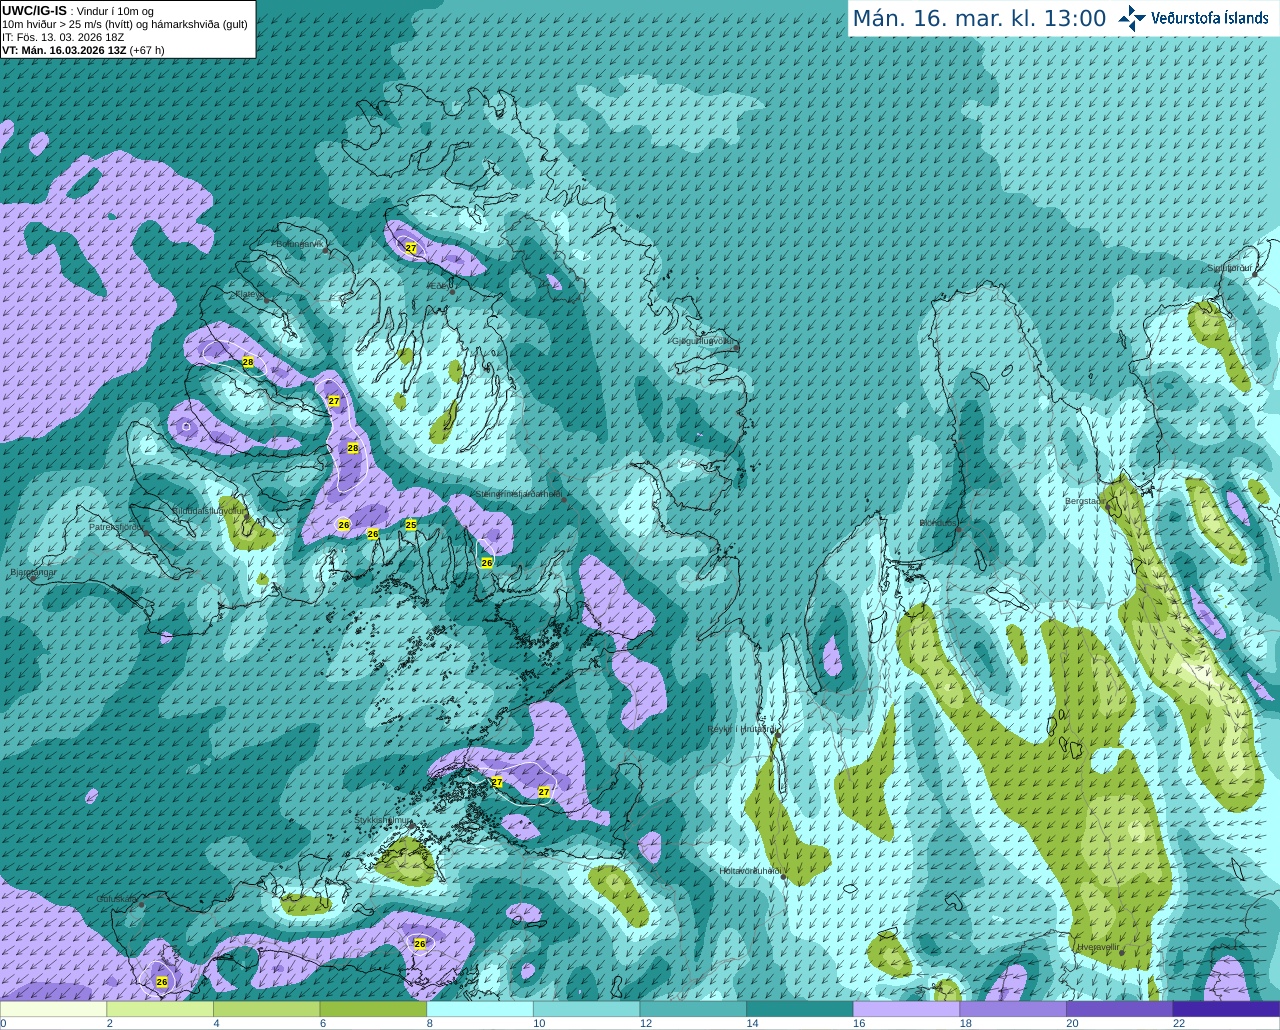Image resolution: width=1280 pixels, height=1030 pixels.
Task: Pick the palest yellow 0–2 scale swatch
Action: coord(53,1009)
